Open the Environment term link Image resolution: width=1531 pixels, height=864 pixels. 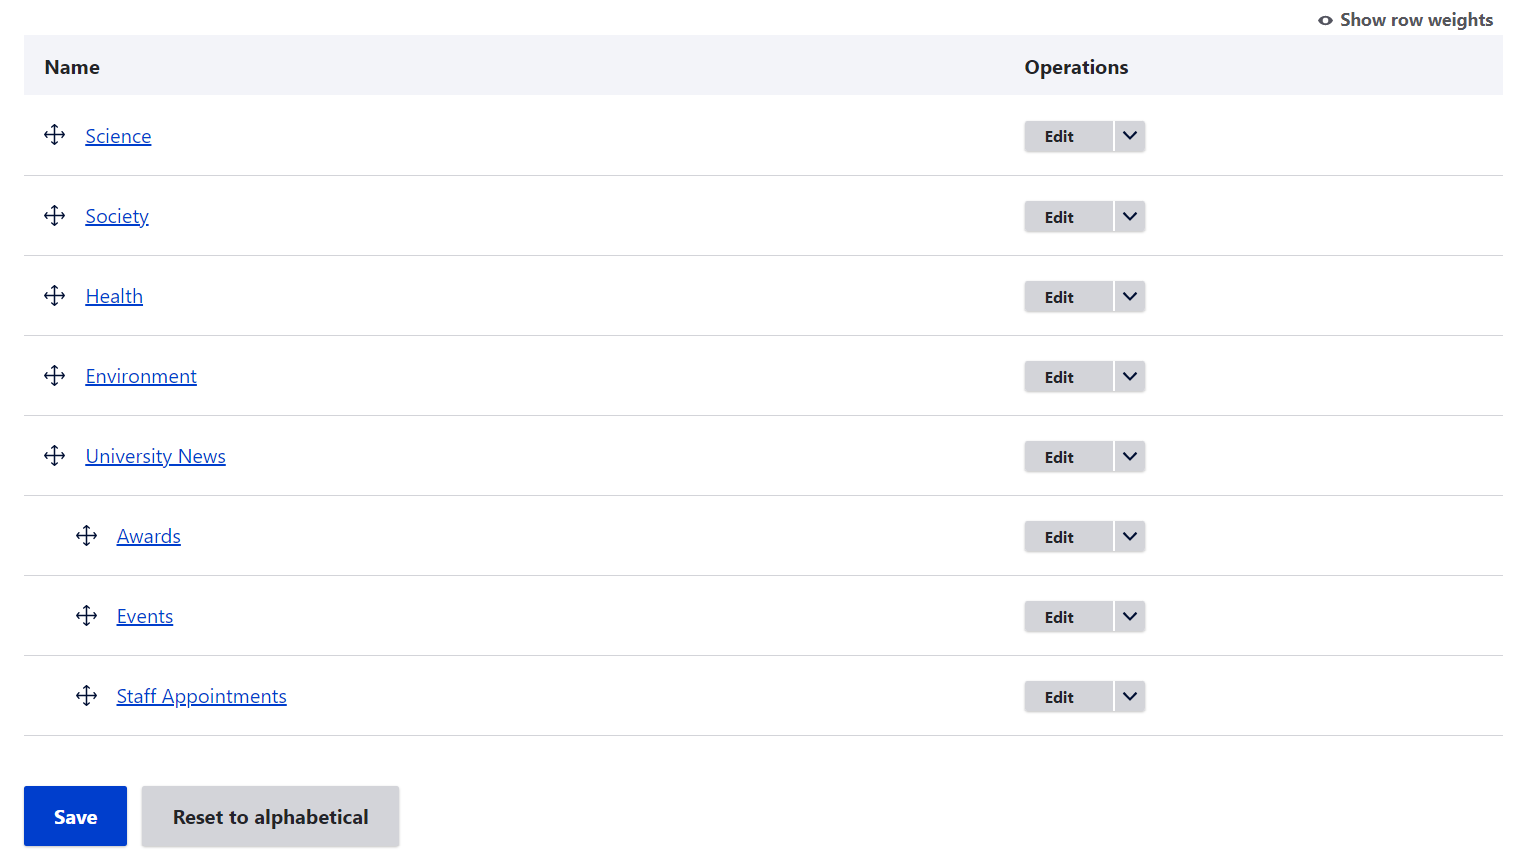(141, 376)
